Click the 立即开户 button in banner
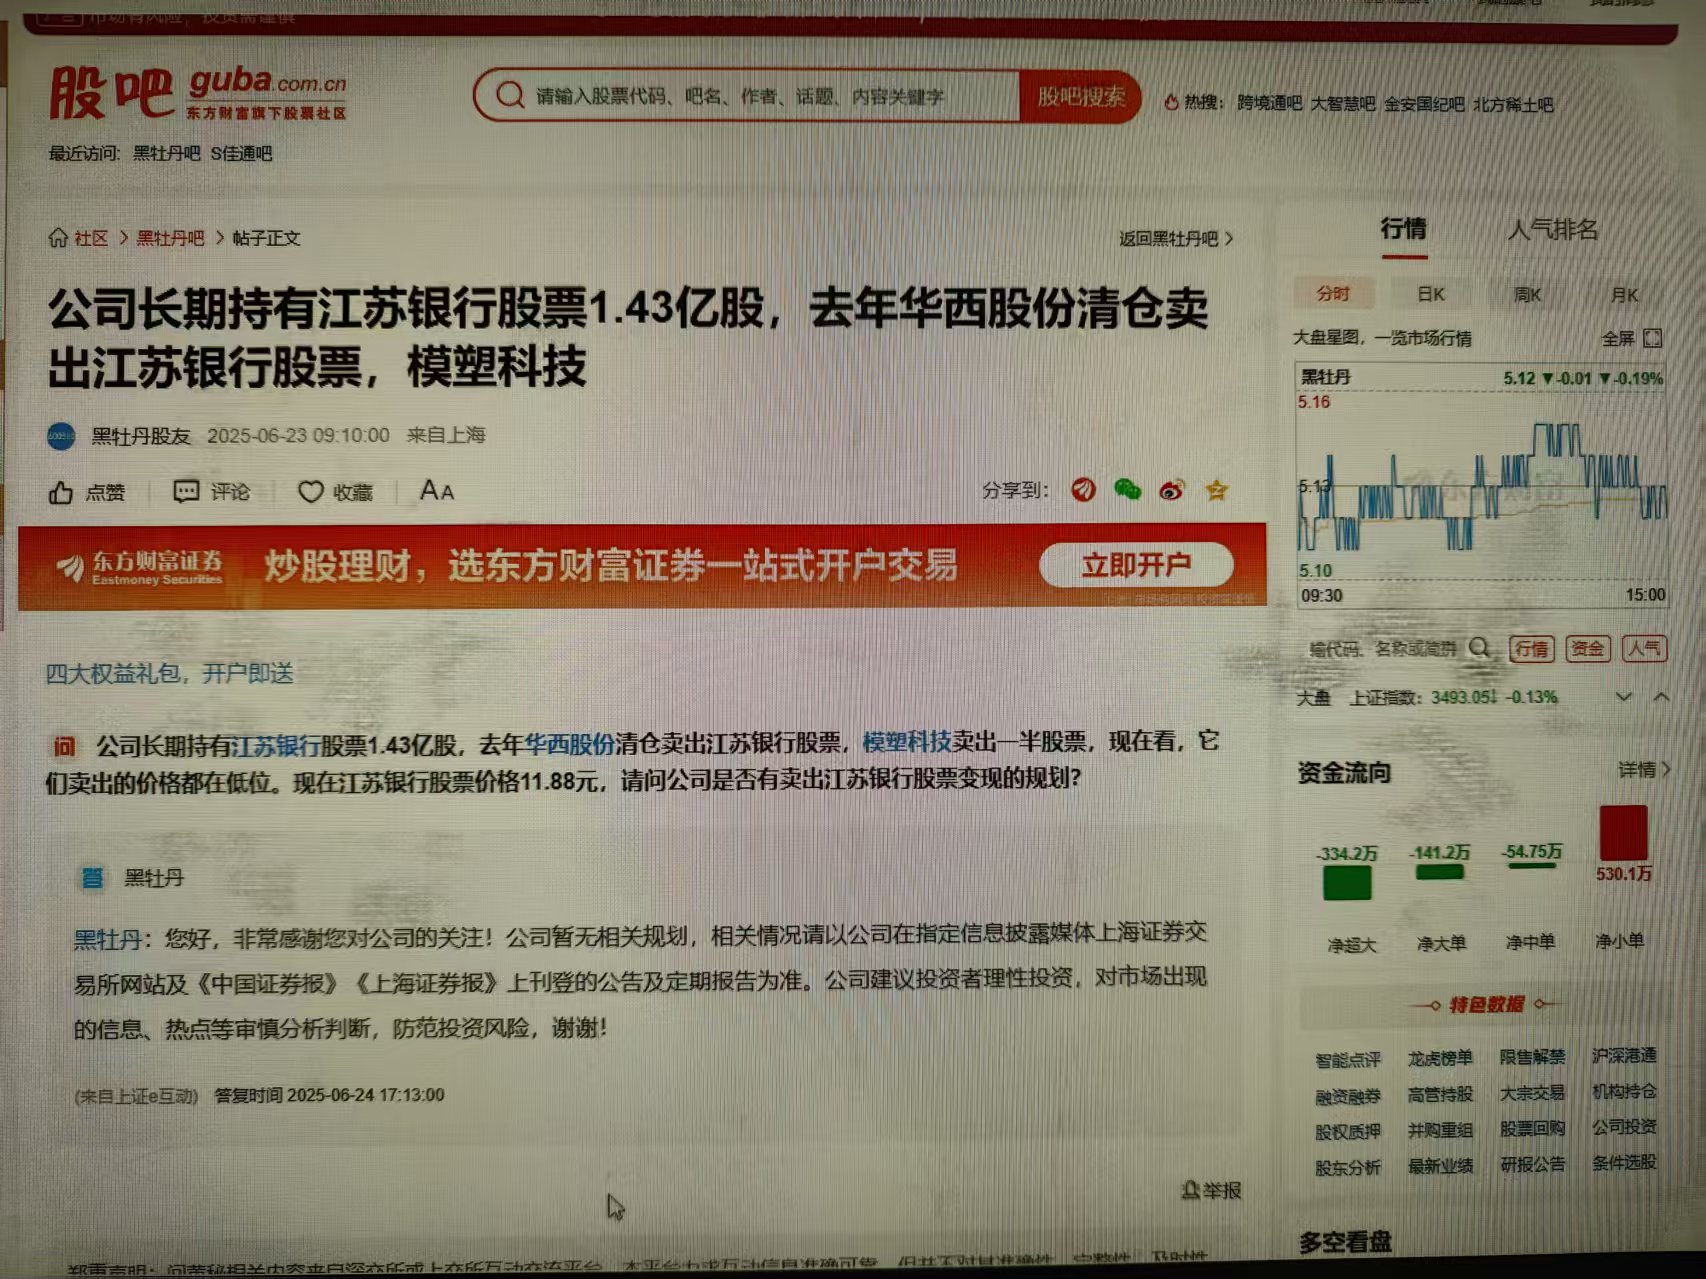Image resolution: width=1706 pixels, height=1279 pixels. [1136, 565]
